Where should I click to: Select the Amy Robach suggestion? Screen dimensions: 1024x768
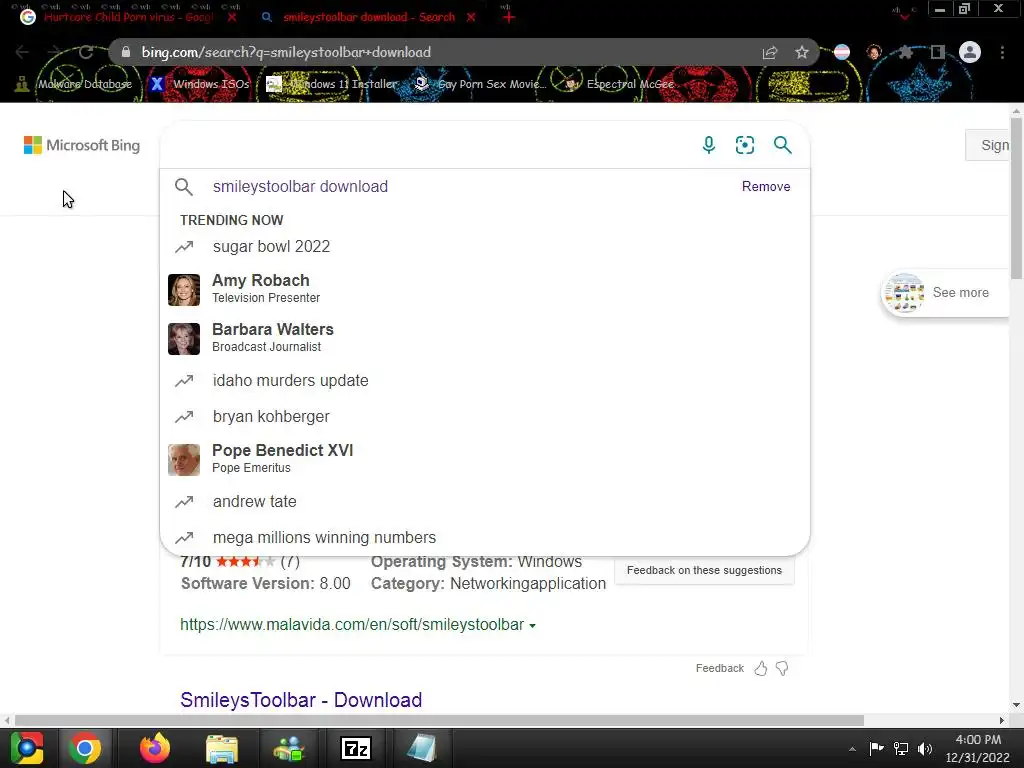pyautogui.click(x=485, y=289)
